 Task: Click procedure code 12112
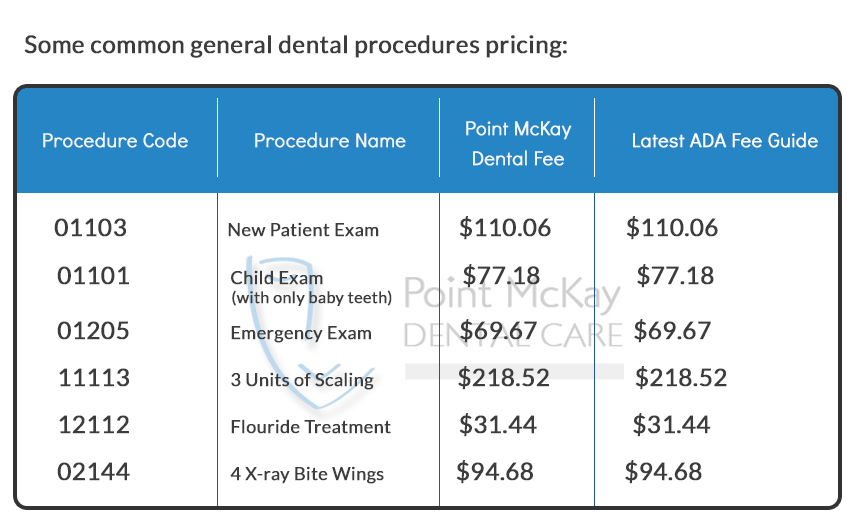pos(94,425)
